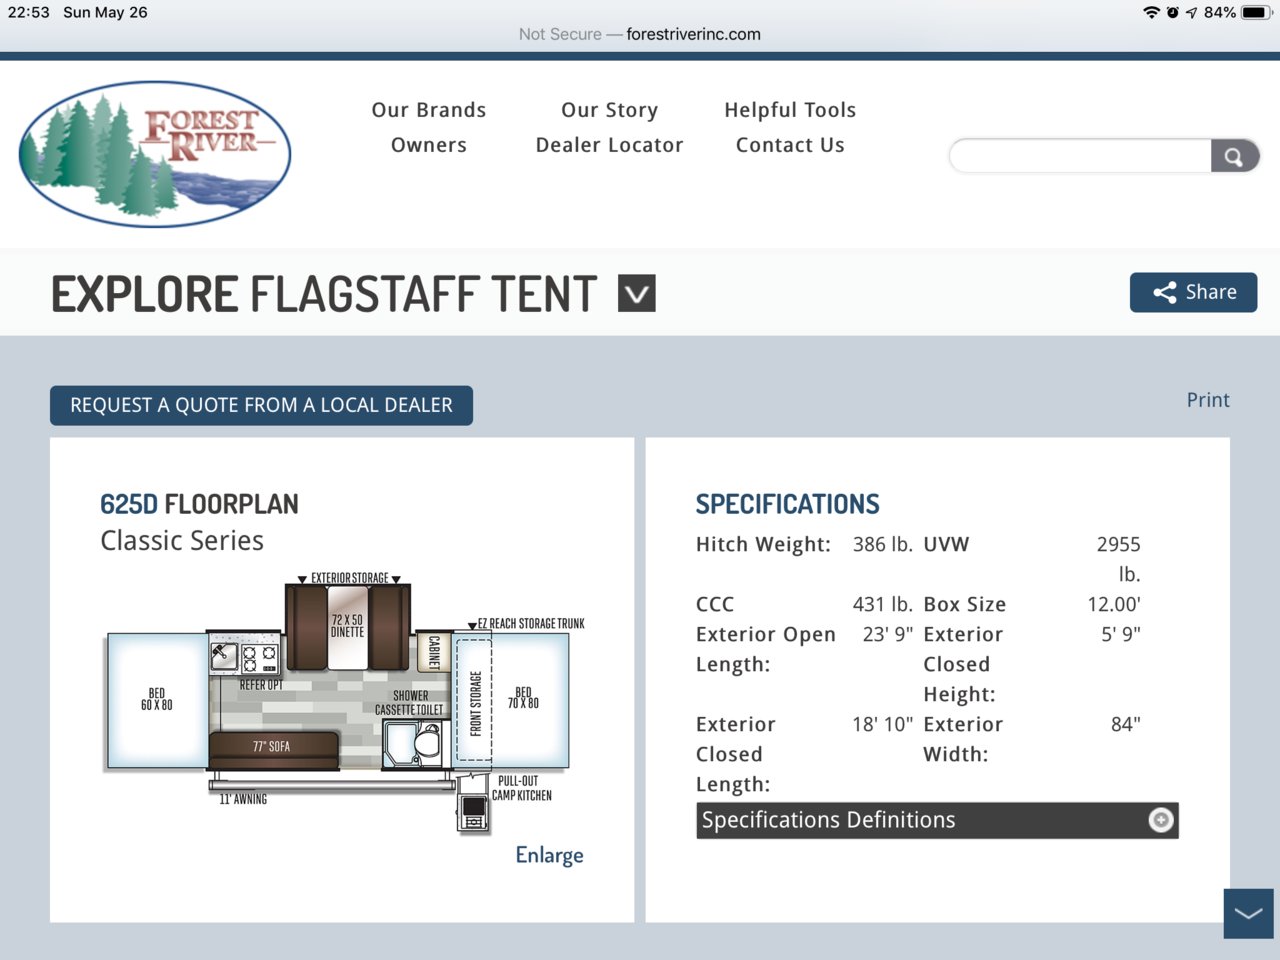Tap the Wi-Fi icon in status bar
Screen dimensions: 1280x960
pyautogui.click(x=1152, y=12)
